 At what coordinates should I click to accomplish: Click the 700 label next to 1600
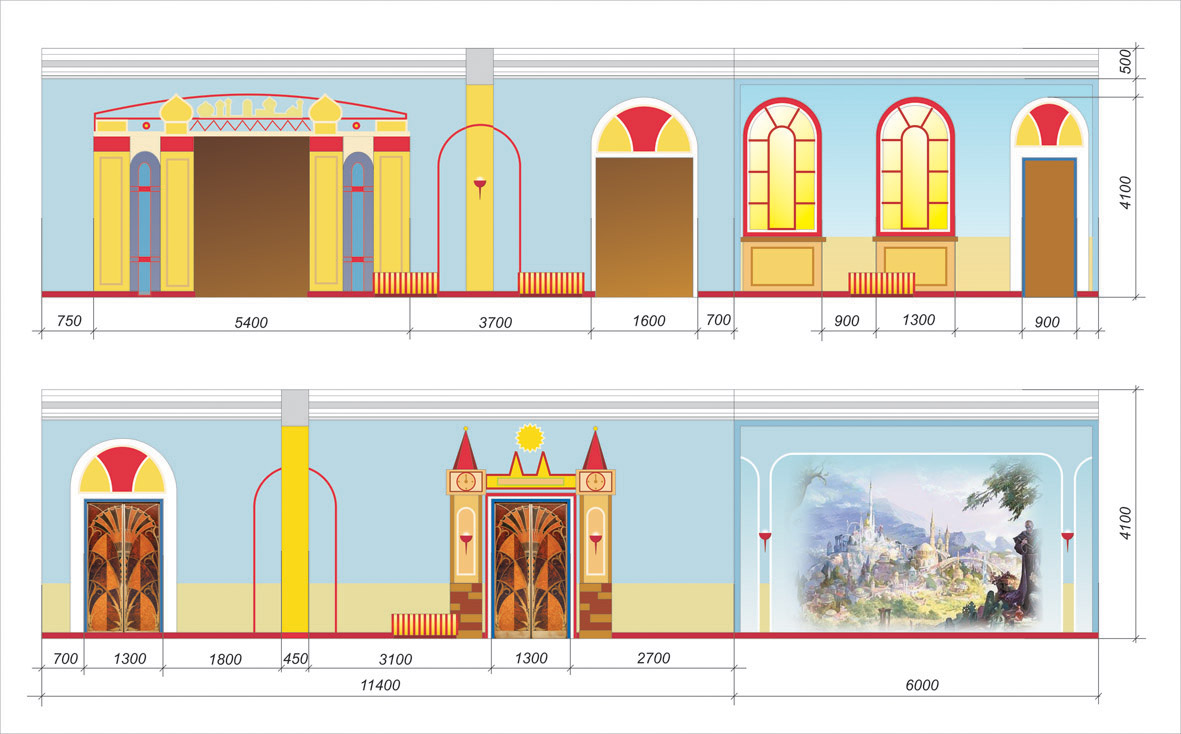click(x=718, y=320)
